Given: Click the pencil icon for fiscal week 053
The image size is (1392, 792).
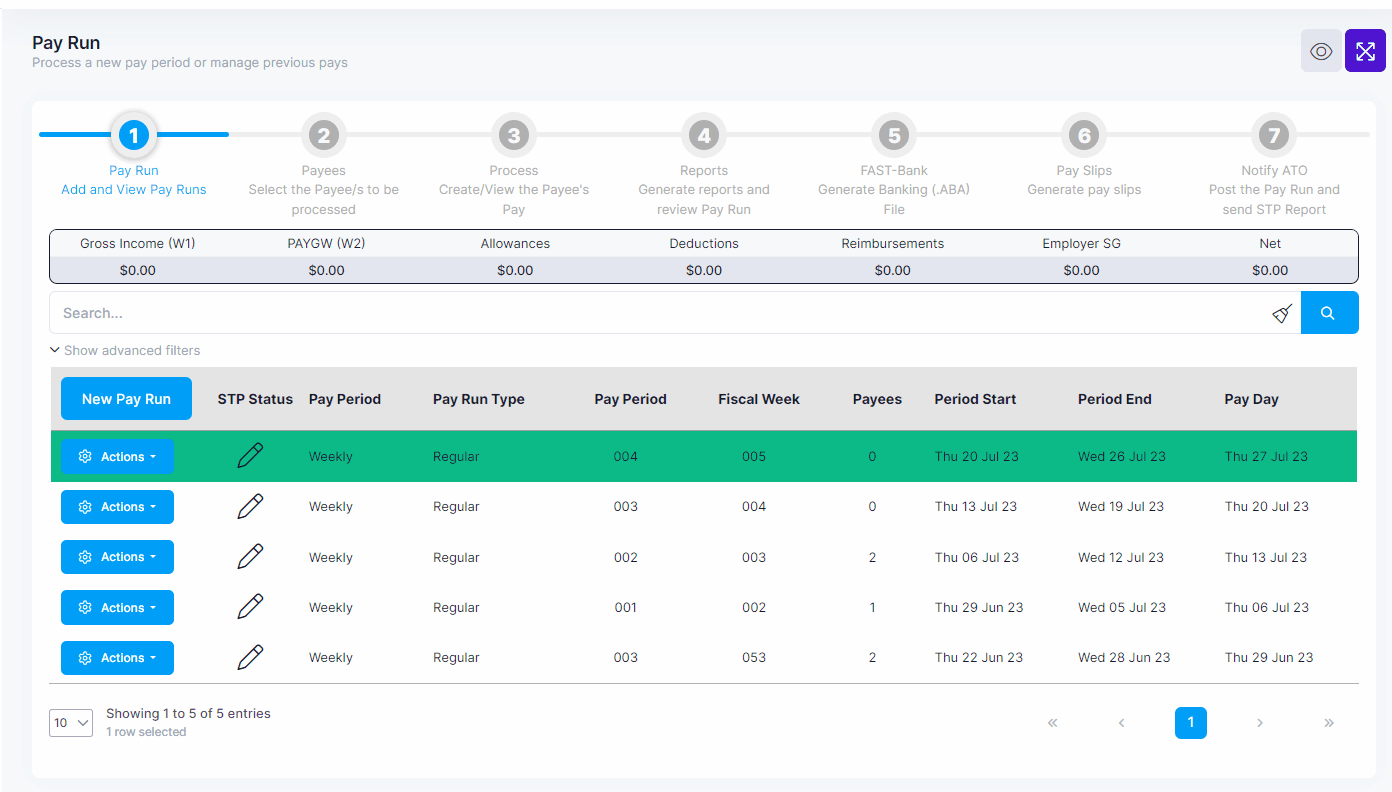Looking at the screenshot, I should (250, 657).
